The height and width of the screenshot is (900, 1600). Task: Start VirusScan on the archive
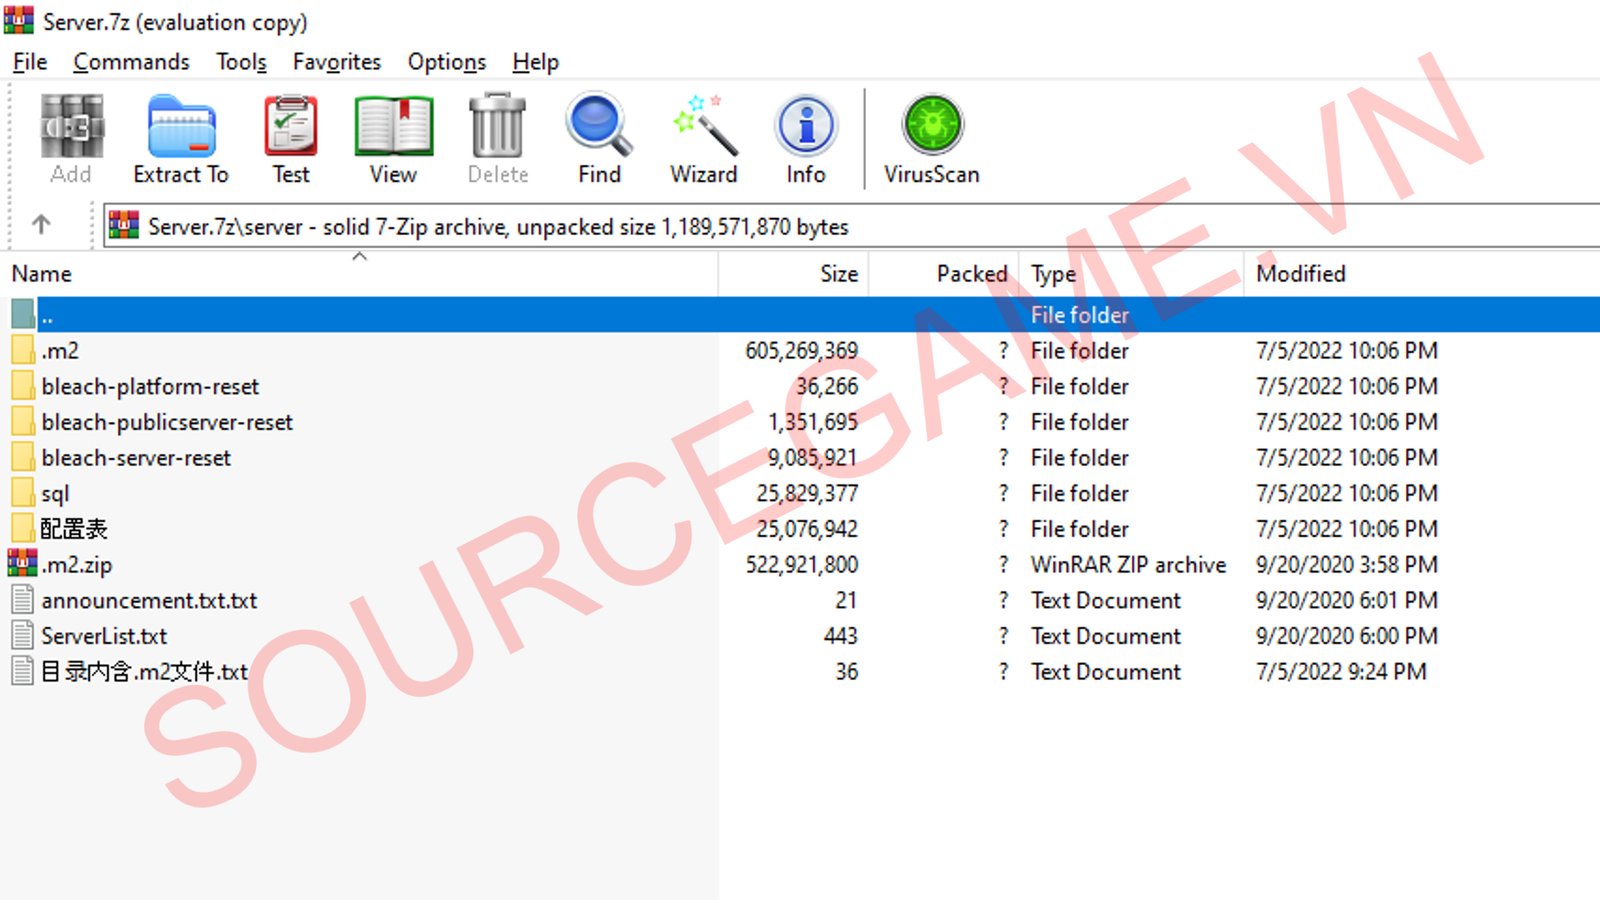931,140
